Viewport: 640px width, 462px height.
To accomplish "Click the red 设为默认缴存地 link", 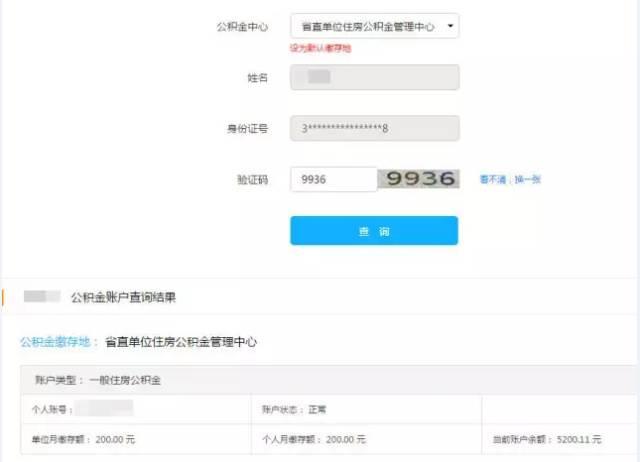I will 320,48.
